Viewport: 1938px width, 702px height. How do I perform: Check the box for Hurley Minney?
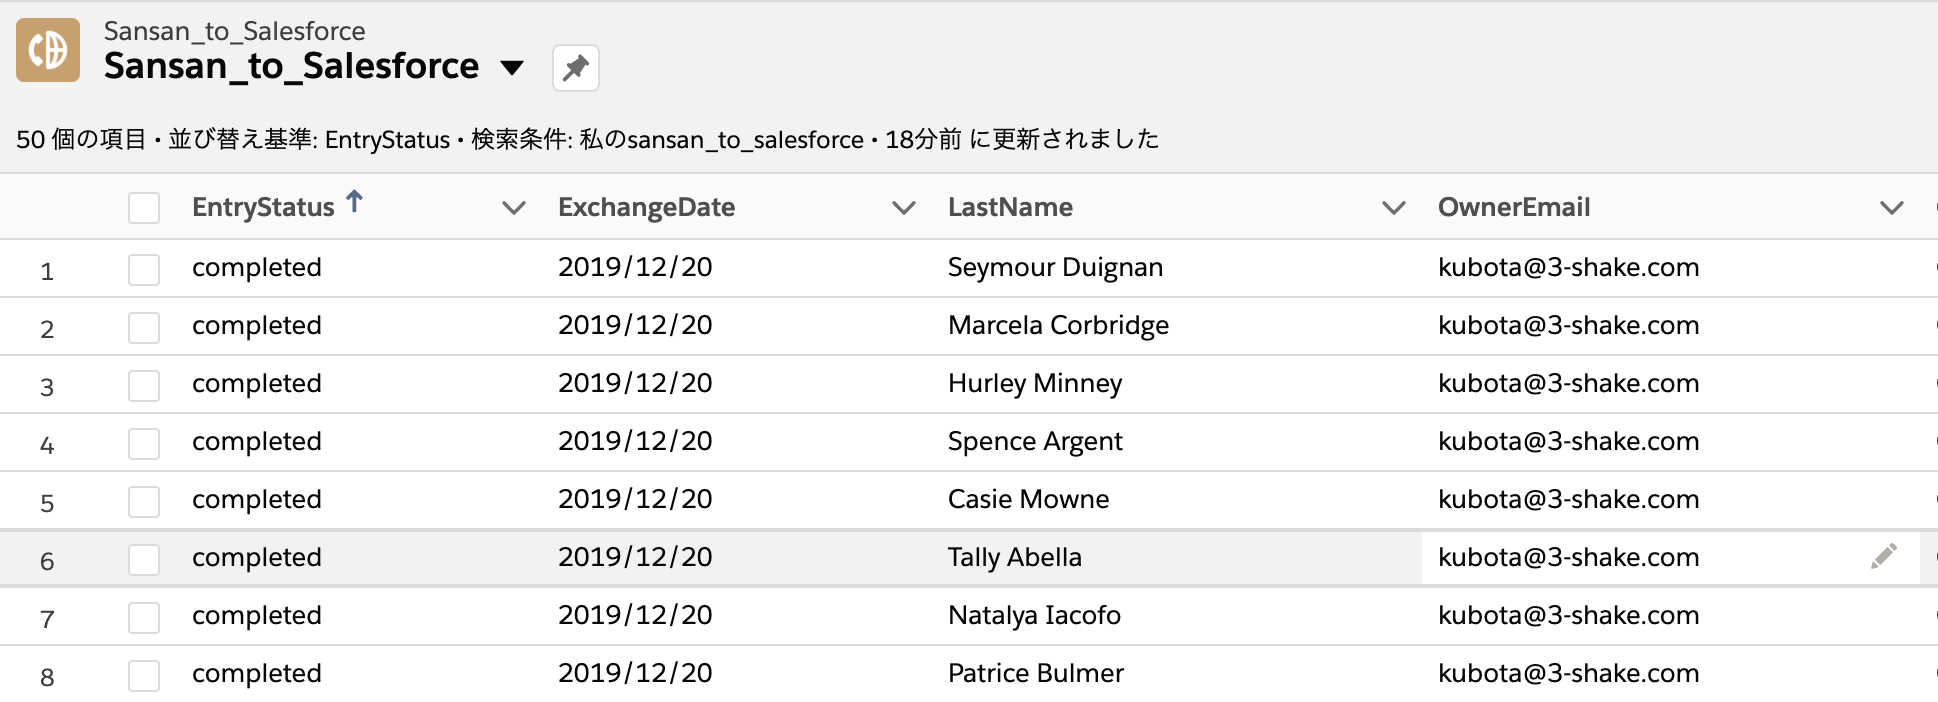point(144,385)
